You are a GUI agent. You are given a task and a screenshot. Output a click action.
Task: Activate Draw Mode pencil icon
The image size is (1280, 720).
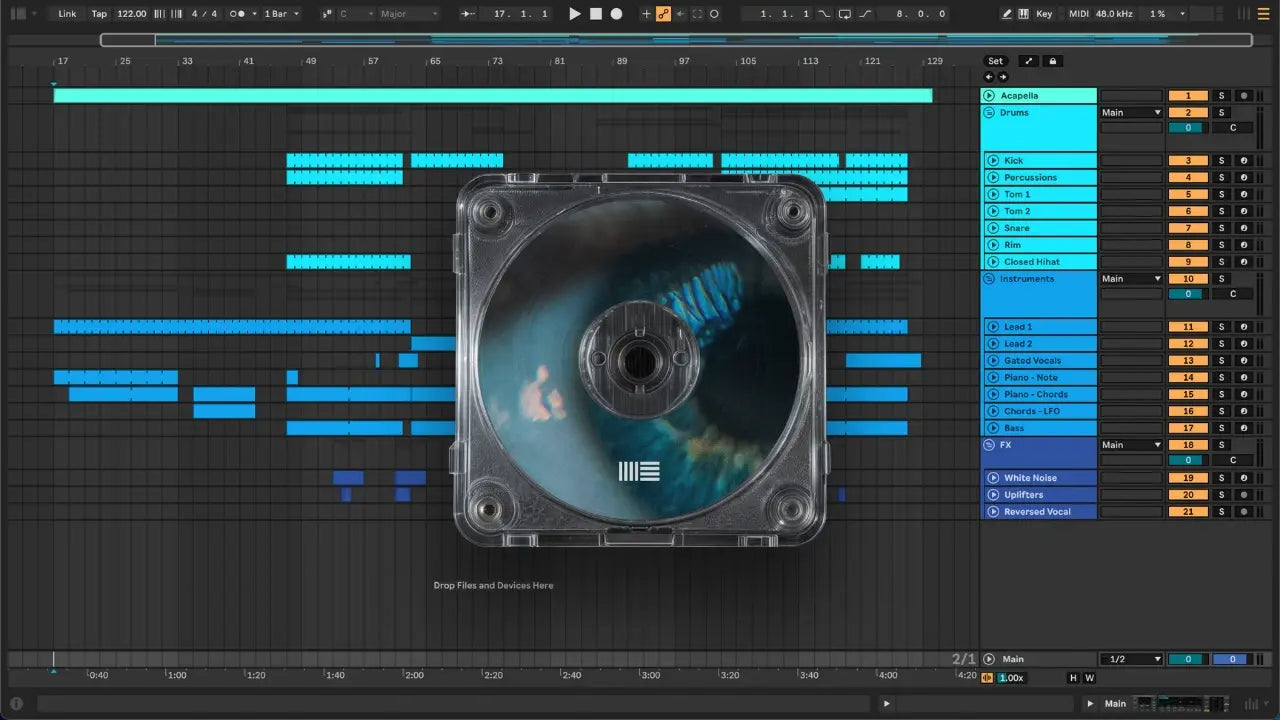[1006, 14]
